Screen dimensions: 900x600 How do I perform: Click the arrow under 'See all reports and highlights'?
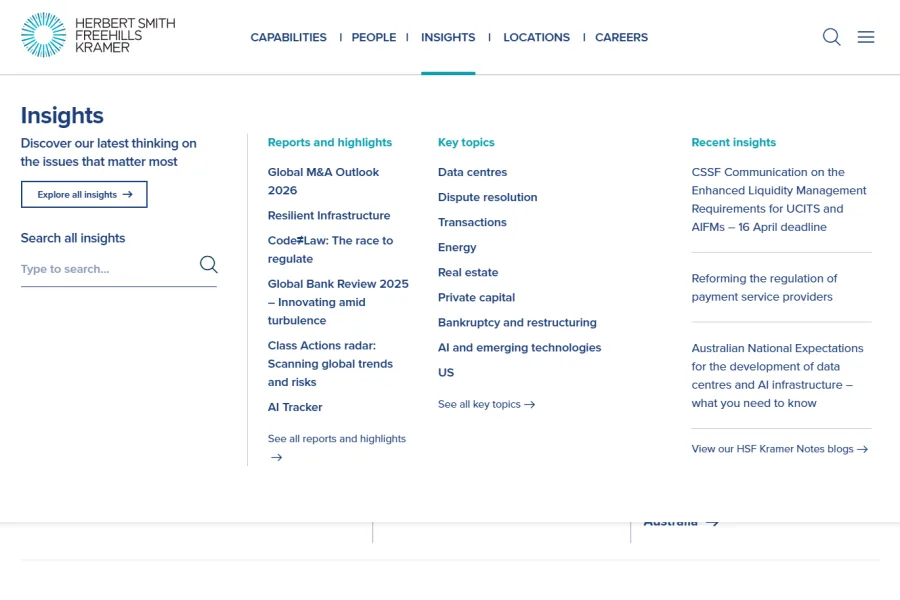(x=276, y=457)
